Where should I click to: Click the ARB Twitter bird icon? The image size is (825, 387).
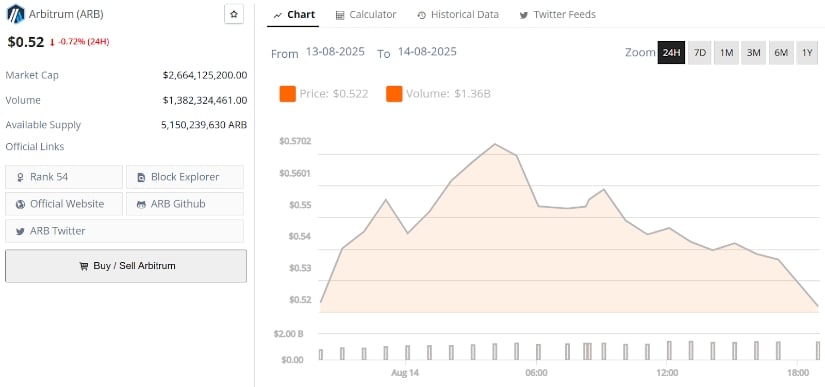pyautogui.click(x=21, y=231)
